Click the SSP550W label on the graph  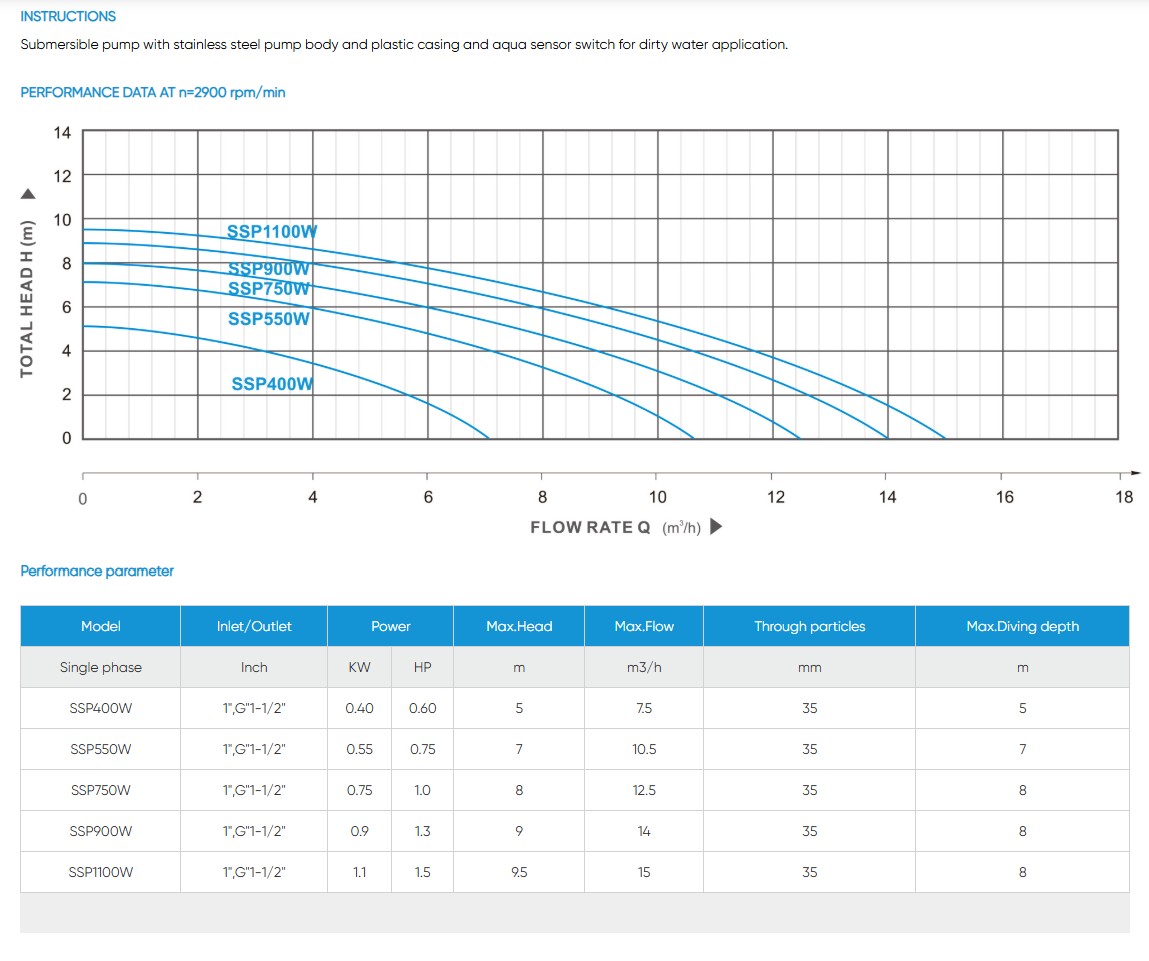coord(269,319)
